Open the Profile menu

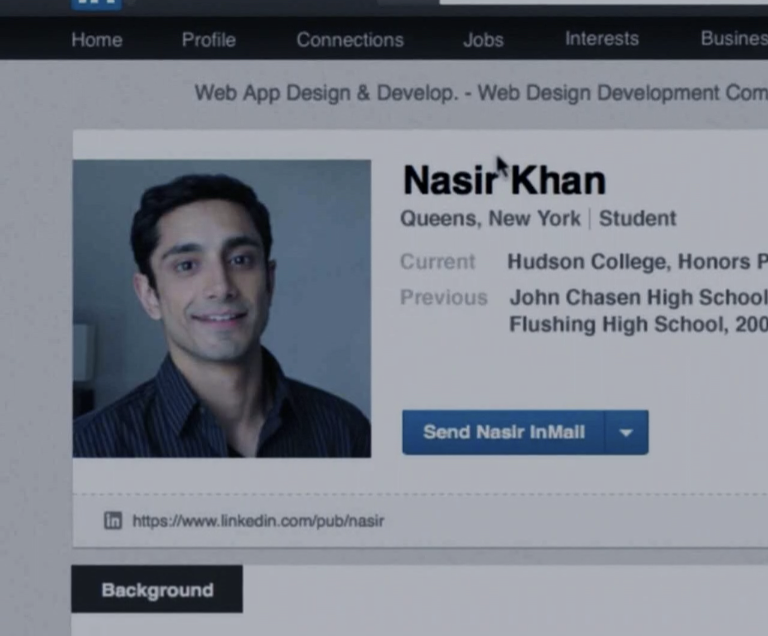click(208, 40)
